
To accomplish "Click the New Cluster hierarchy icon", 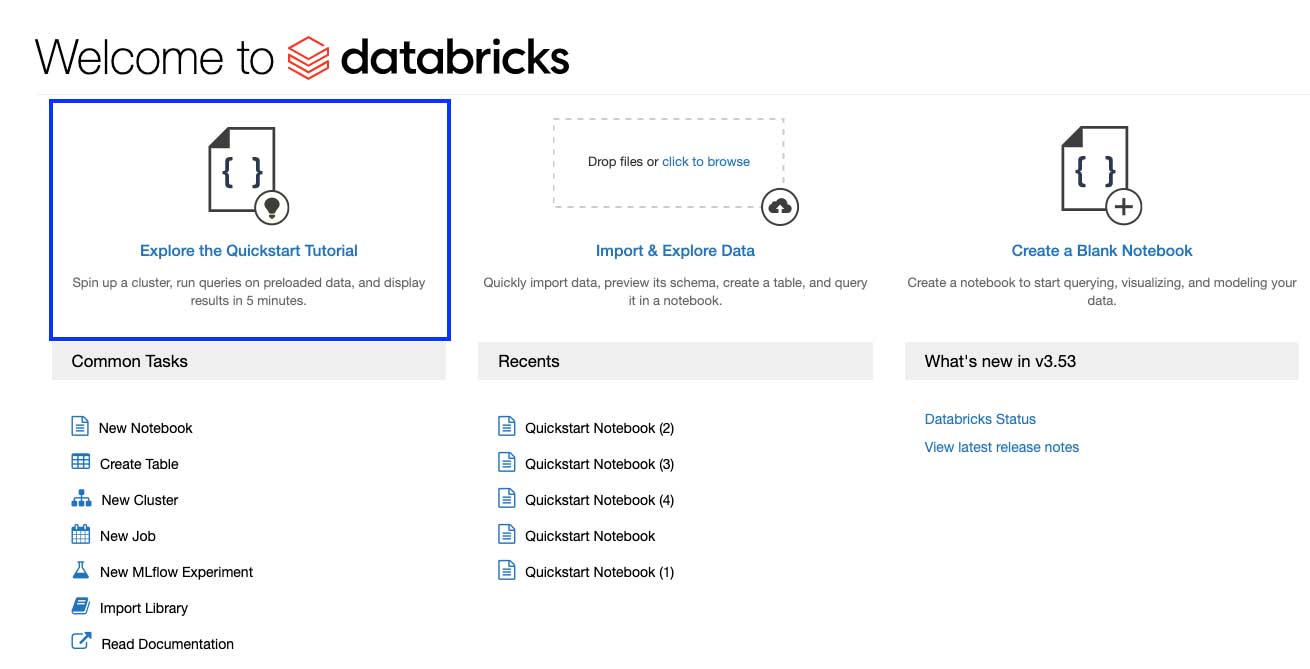I will (81, 499).
